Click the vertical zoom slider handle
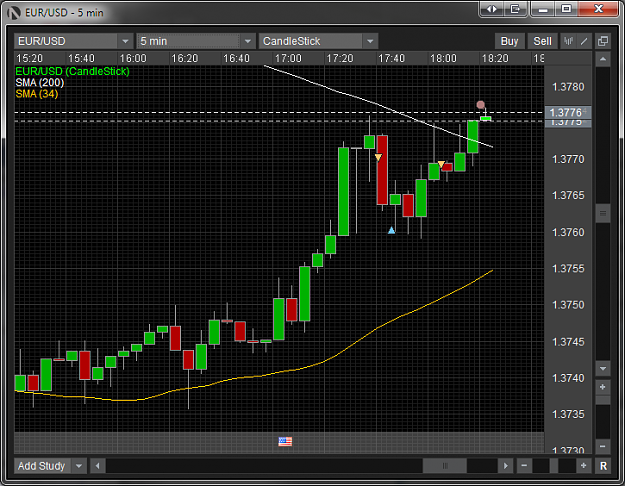The width and height of the screenshot is (625, 486). click(x=603, y=400)
